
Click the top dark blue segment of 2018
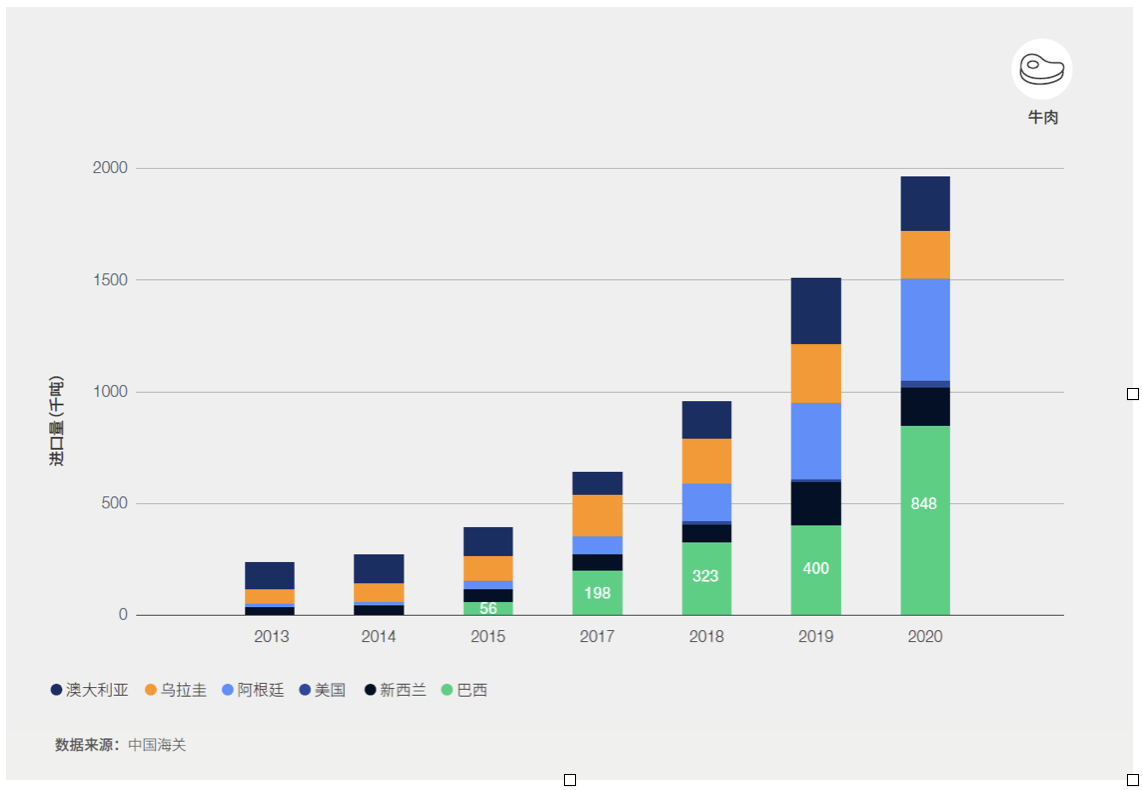pos(706,420)
